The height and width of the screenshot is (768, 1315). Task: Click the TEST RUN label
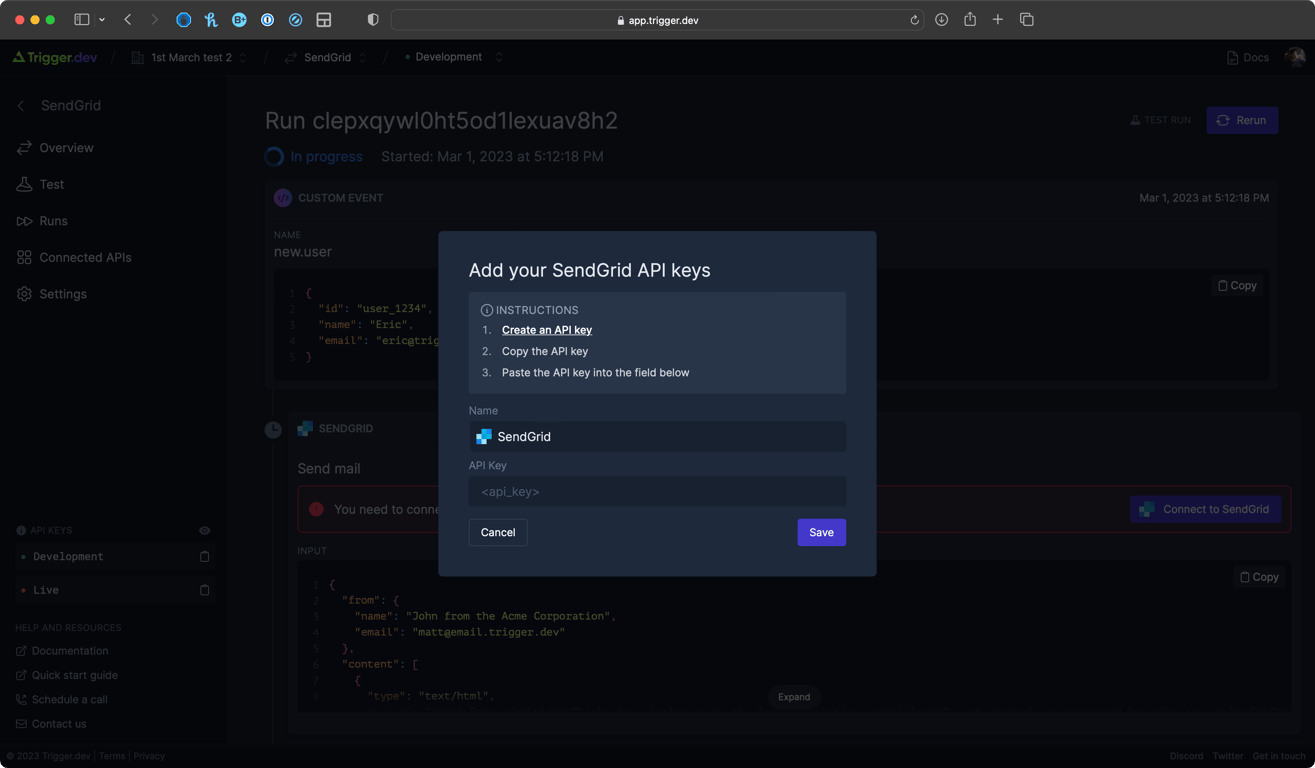coord(1160,120)
